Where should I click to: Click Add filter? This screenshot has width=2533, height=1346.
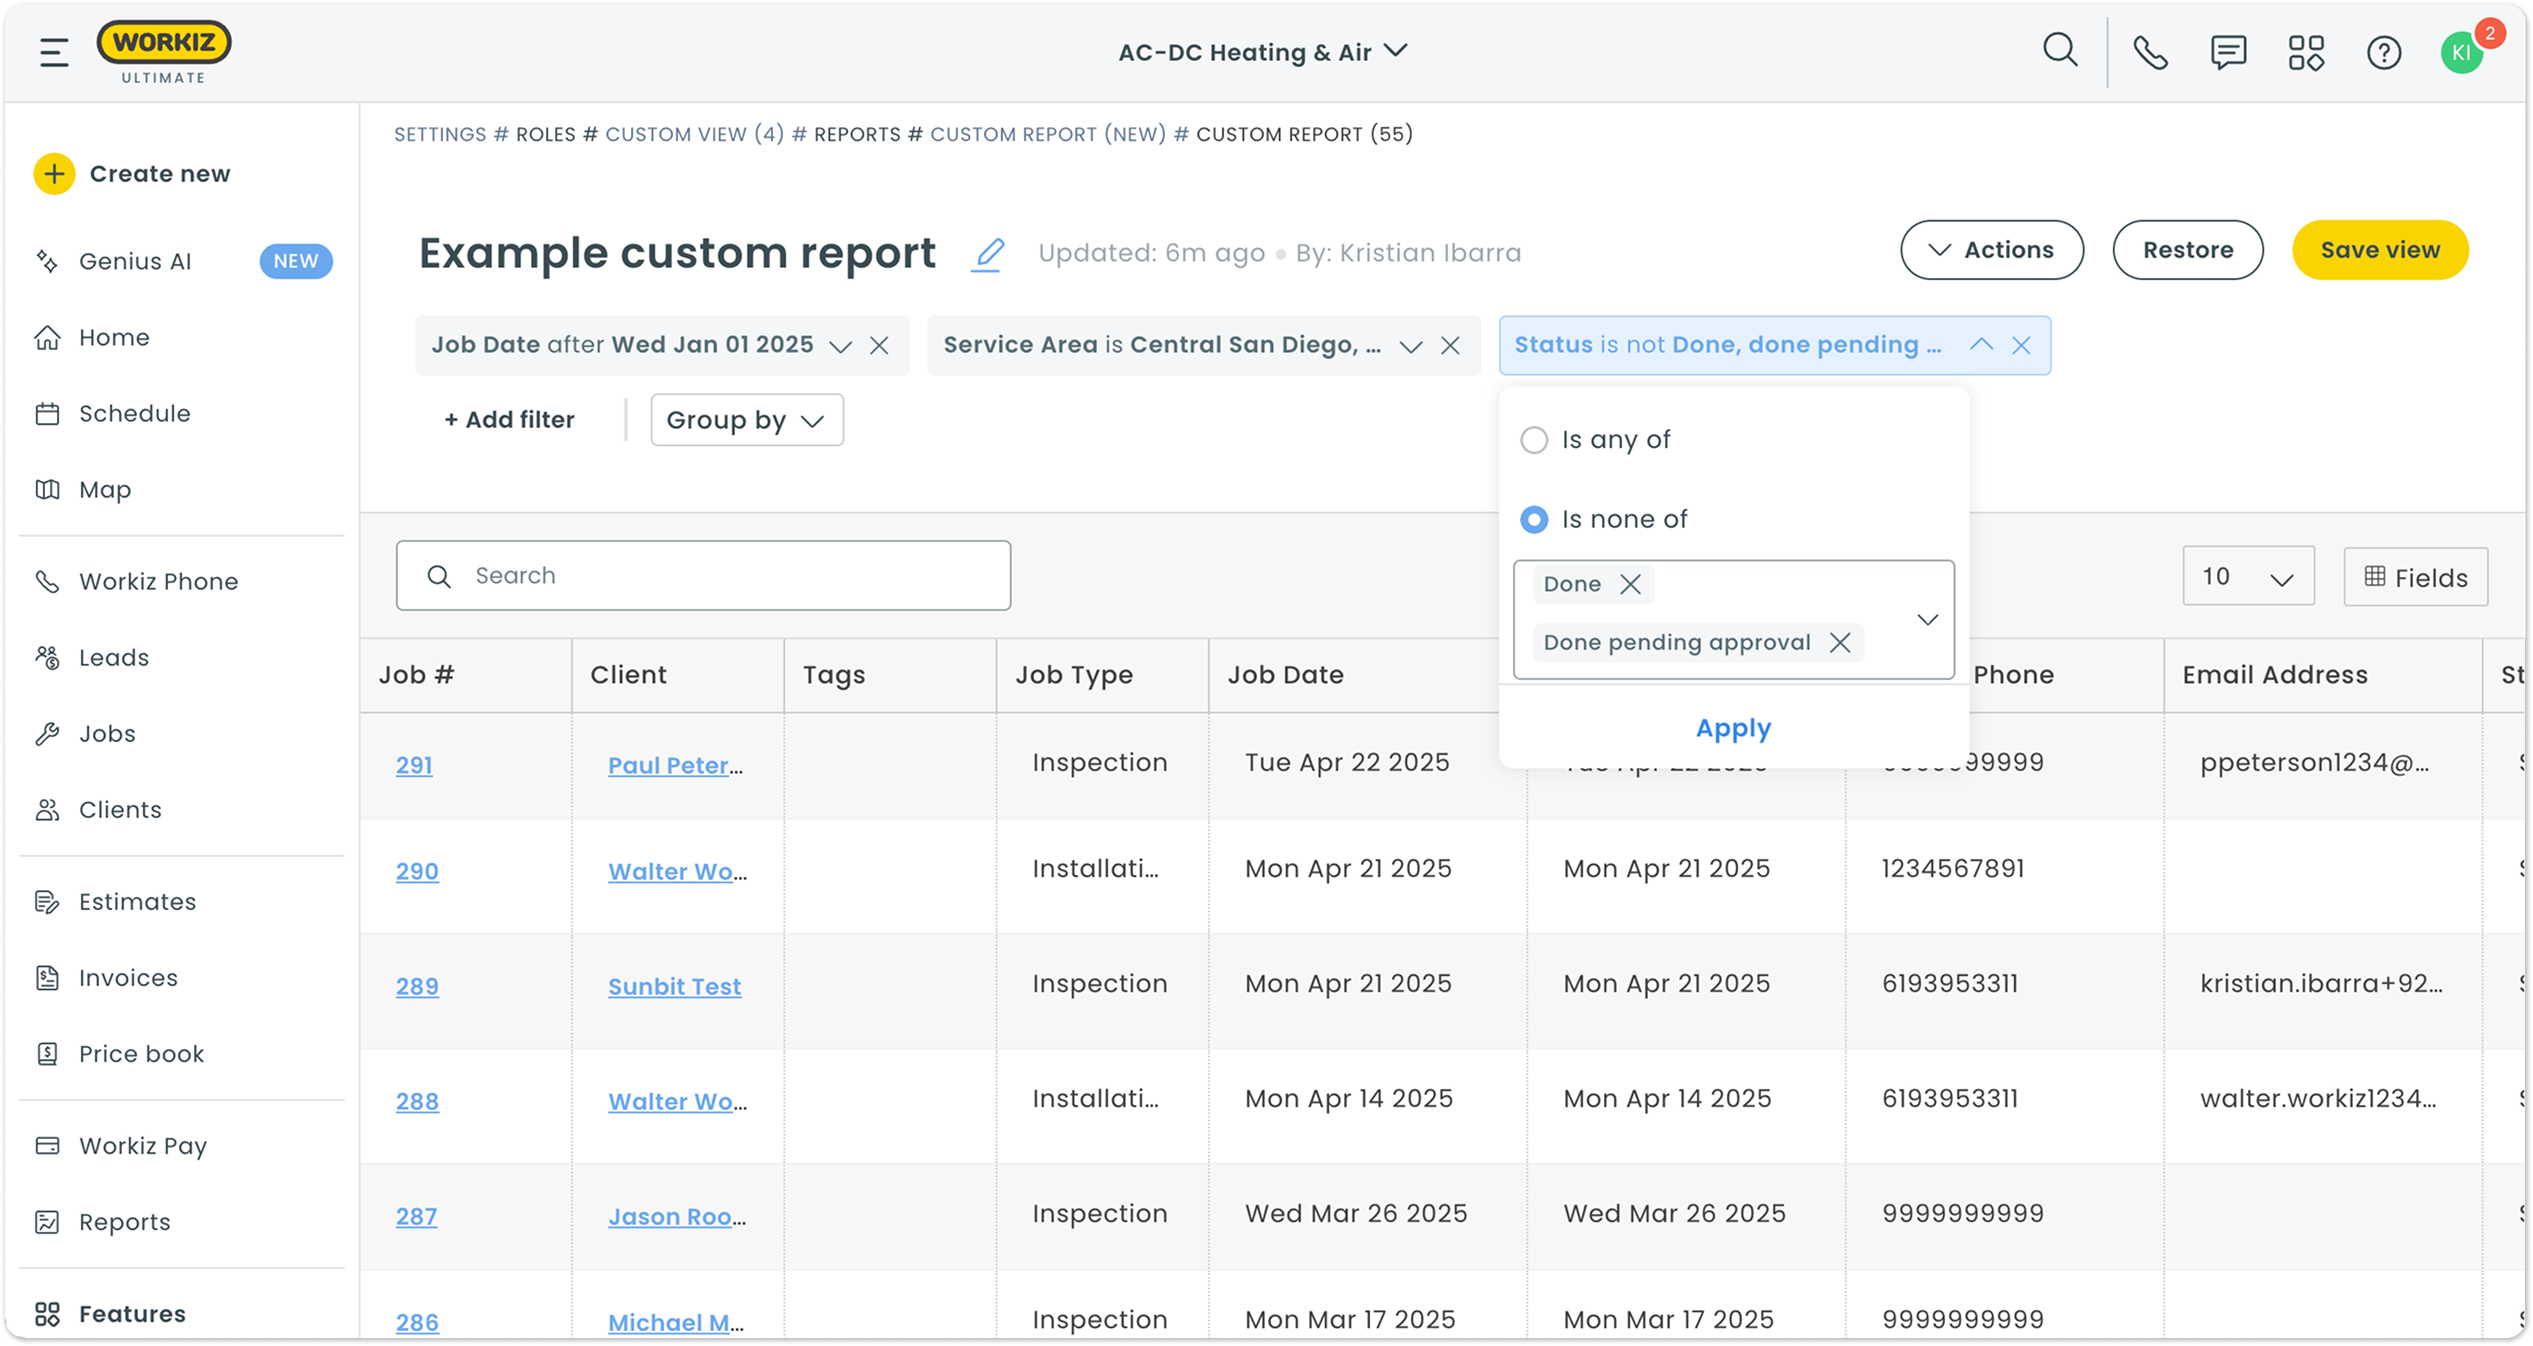(509, 420)
